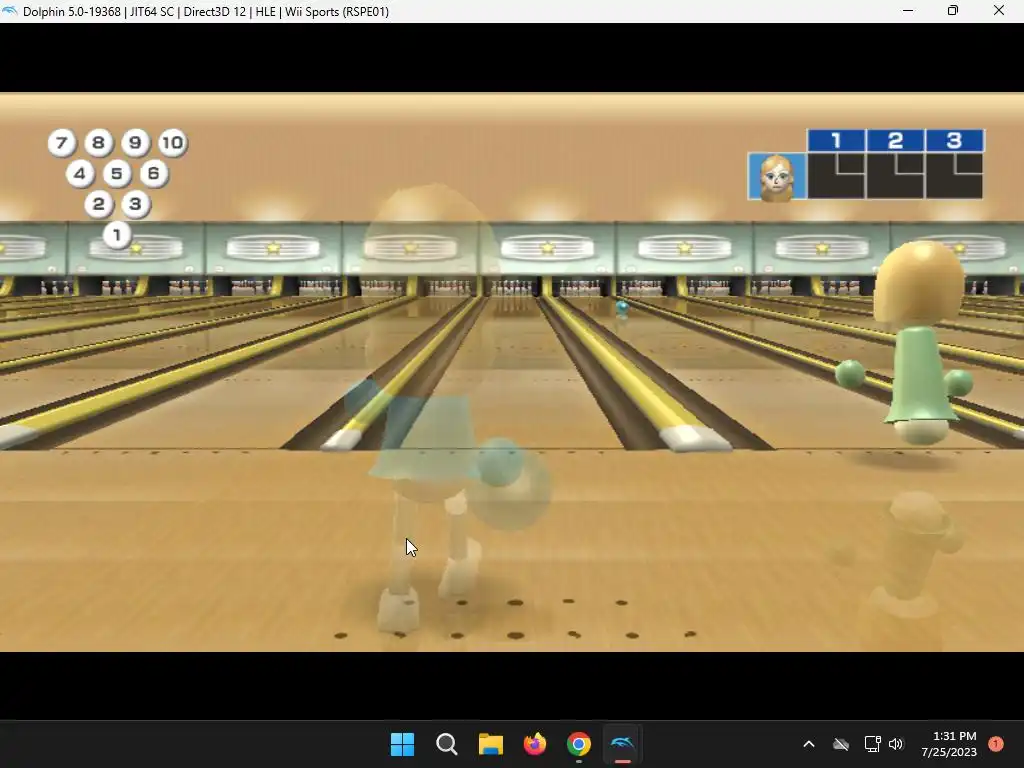This screenshot has width=1024, height=768.
Task: Click pin indicator number 4
Action: (80, 174)
